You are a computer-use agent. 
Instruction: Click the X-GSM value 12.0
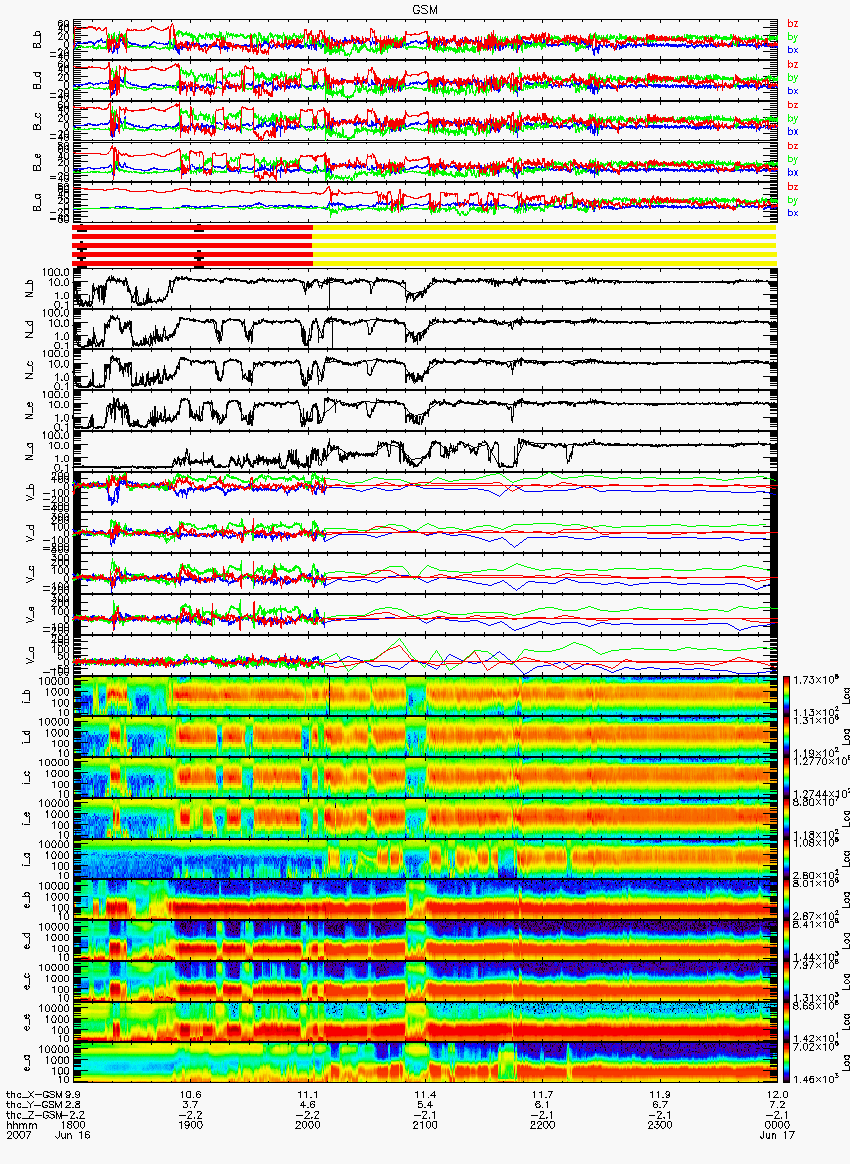(777, 1095)
